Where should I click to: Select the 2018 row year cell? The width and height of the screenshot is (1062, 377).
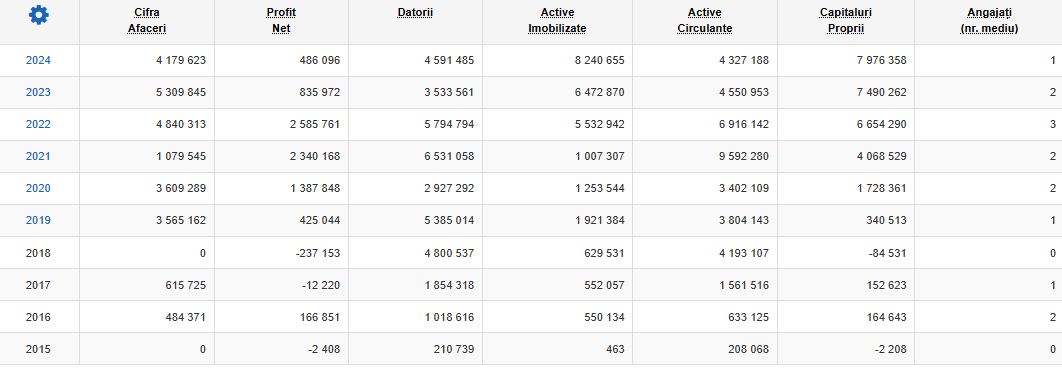tap(38, 253)
